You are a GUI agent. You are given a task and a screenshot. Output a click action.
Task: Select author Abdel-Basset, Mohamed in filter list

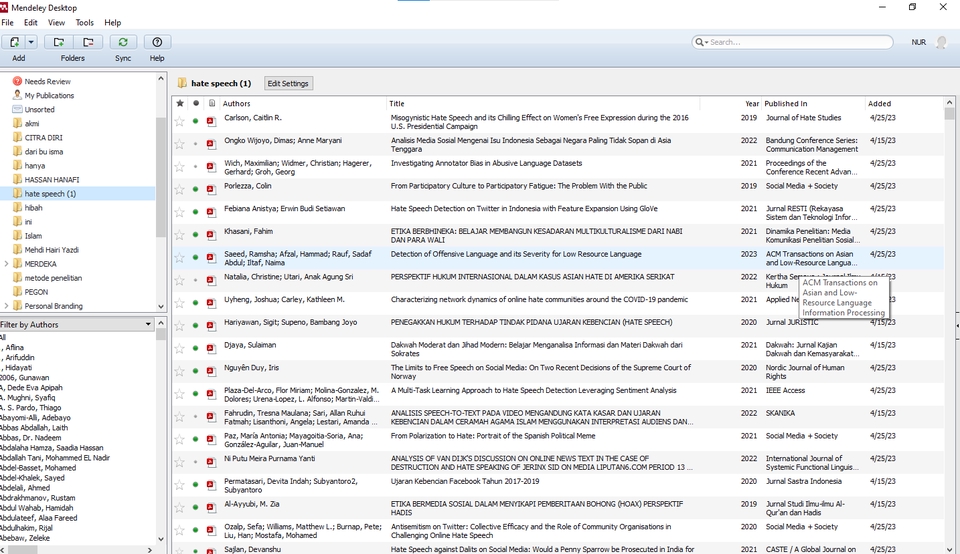tap(38, 468)
